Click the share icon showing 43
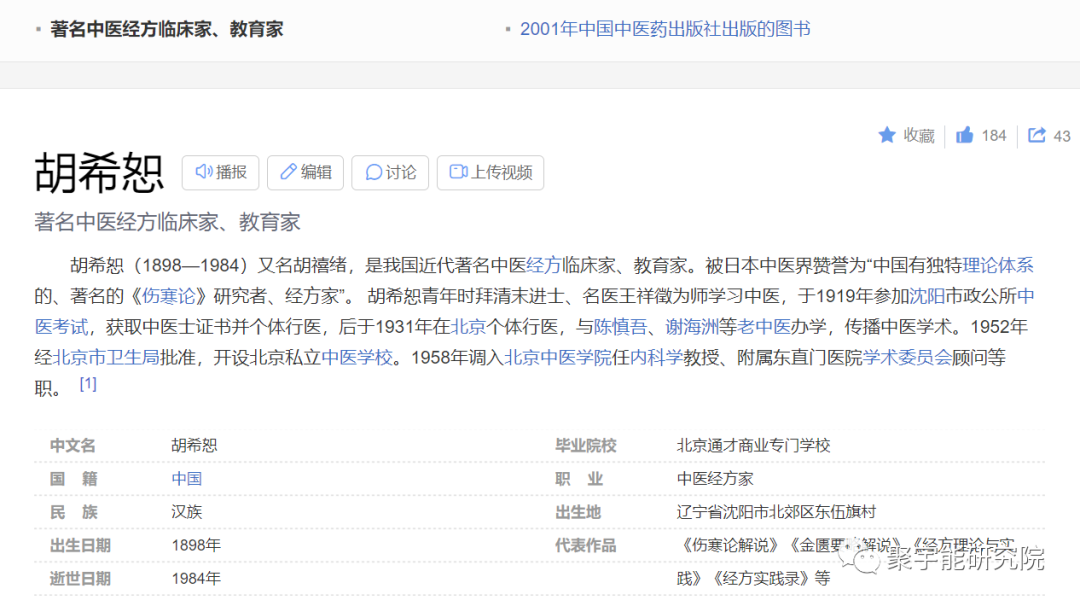Viewport: 1080px width, 606px height. pyautogui.click(x=1038, y=135)
